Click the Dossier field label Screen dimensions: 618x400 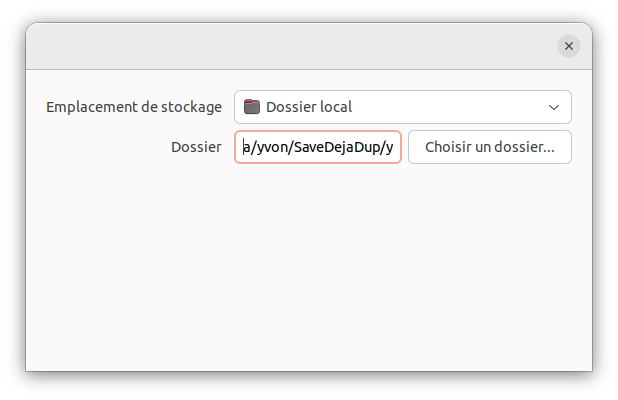pos(196,147)
